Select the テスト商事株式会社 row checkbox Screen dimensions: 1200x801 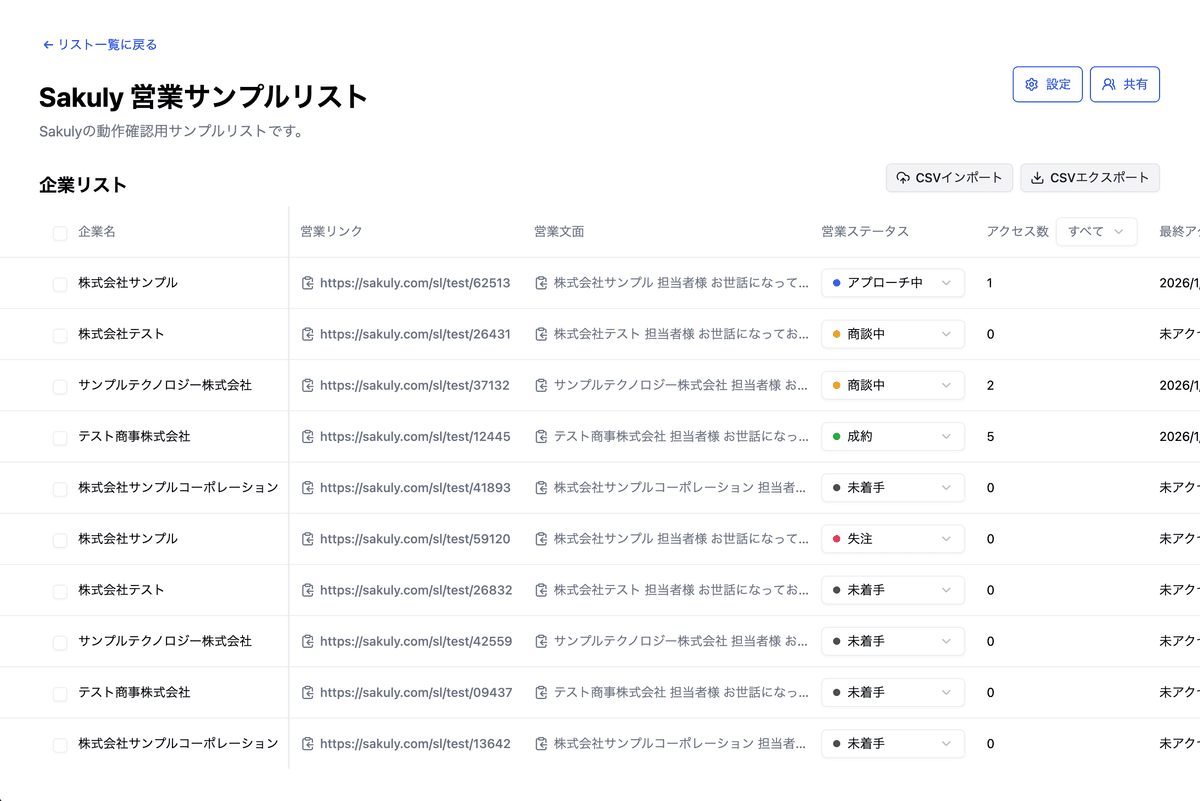[59, 436]
